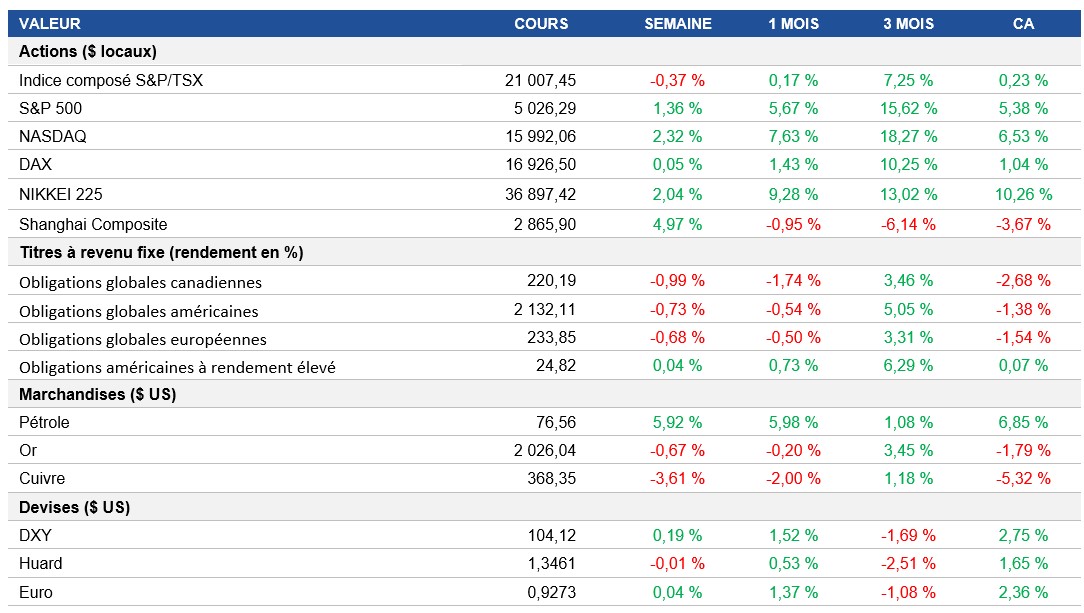Click the Obligations globales canadiennes label

point(140,283)
